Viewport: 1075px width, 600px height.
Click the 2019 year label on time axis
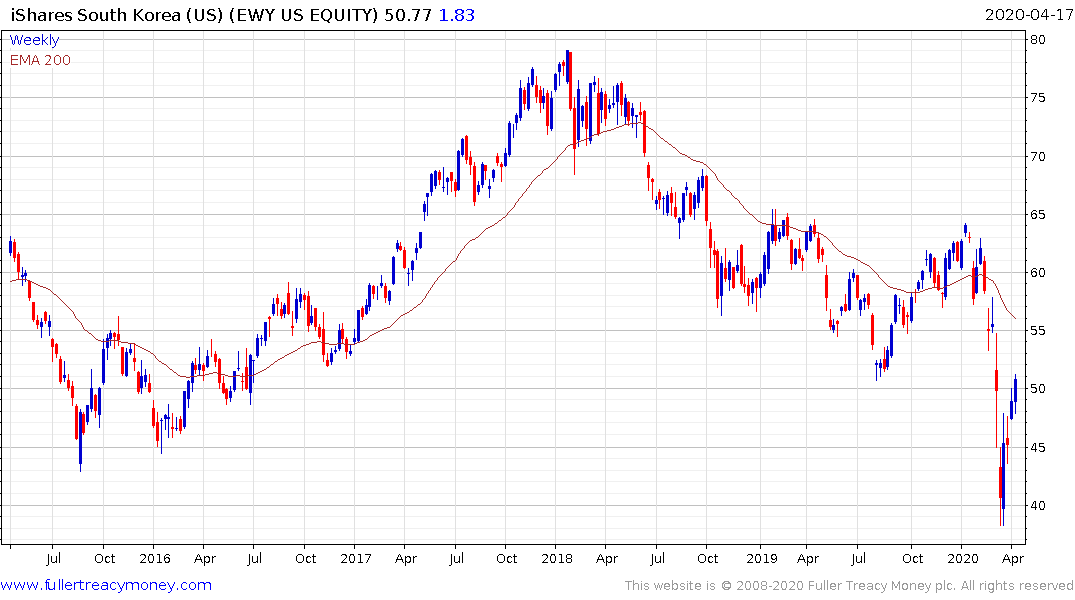[762, 558]
